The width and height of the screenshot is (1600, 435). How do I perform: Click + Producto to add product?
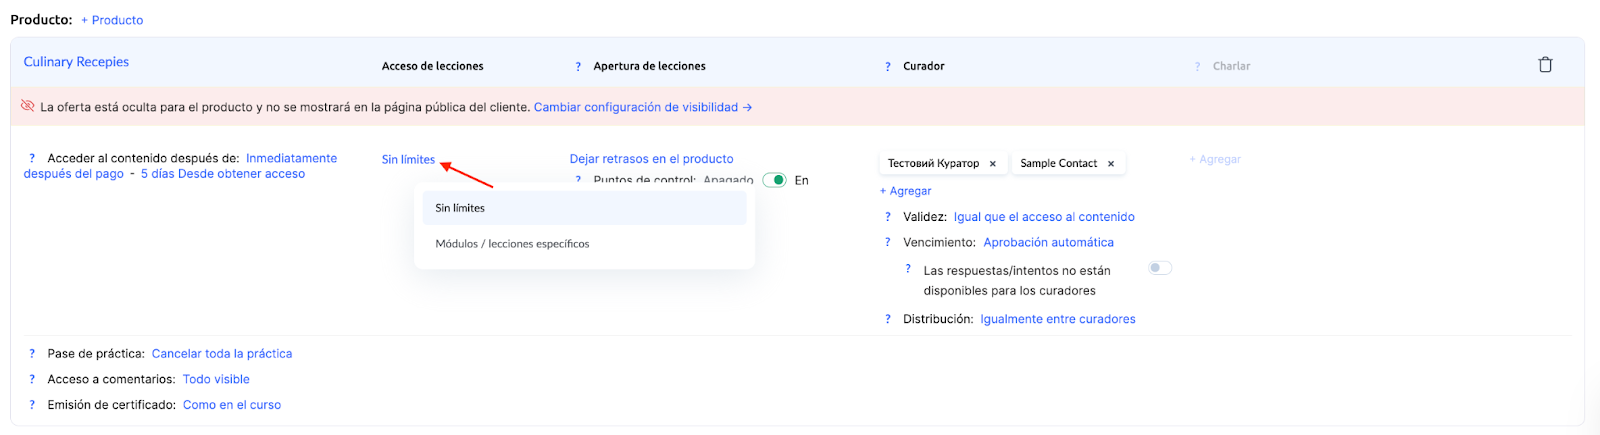click(x=112, y=20)
